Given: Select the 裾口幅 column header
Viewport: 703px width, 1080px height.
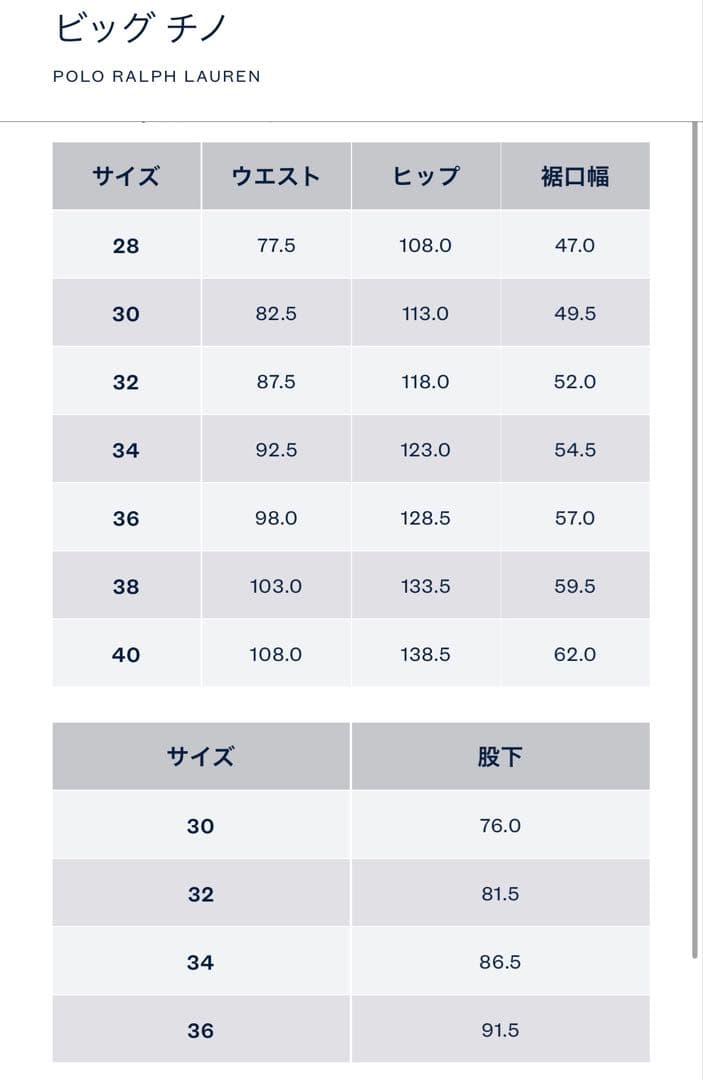Looking at the screenshot, I should coord(574,177).
